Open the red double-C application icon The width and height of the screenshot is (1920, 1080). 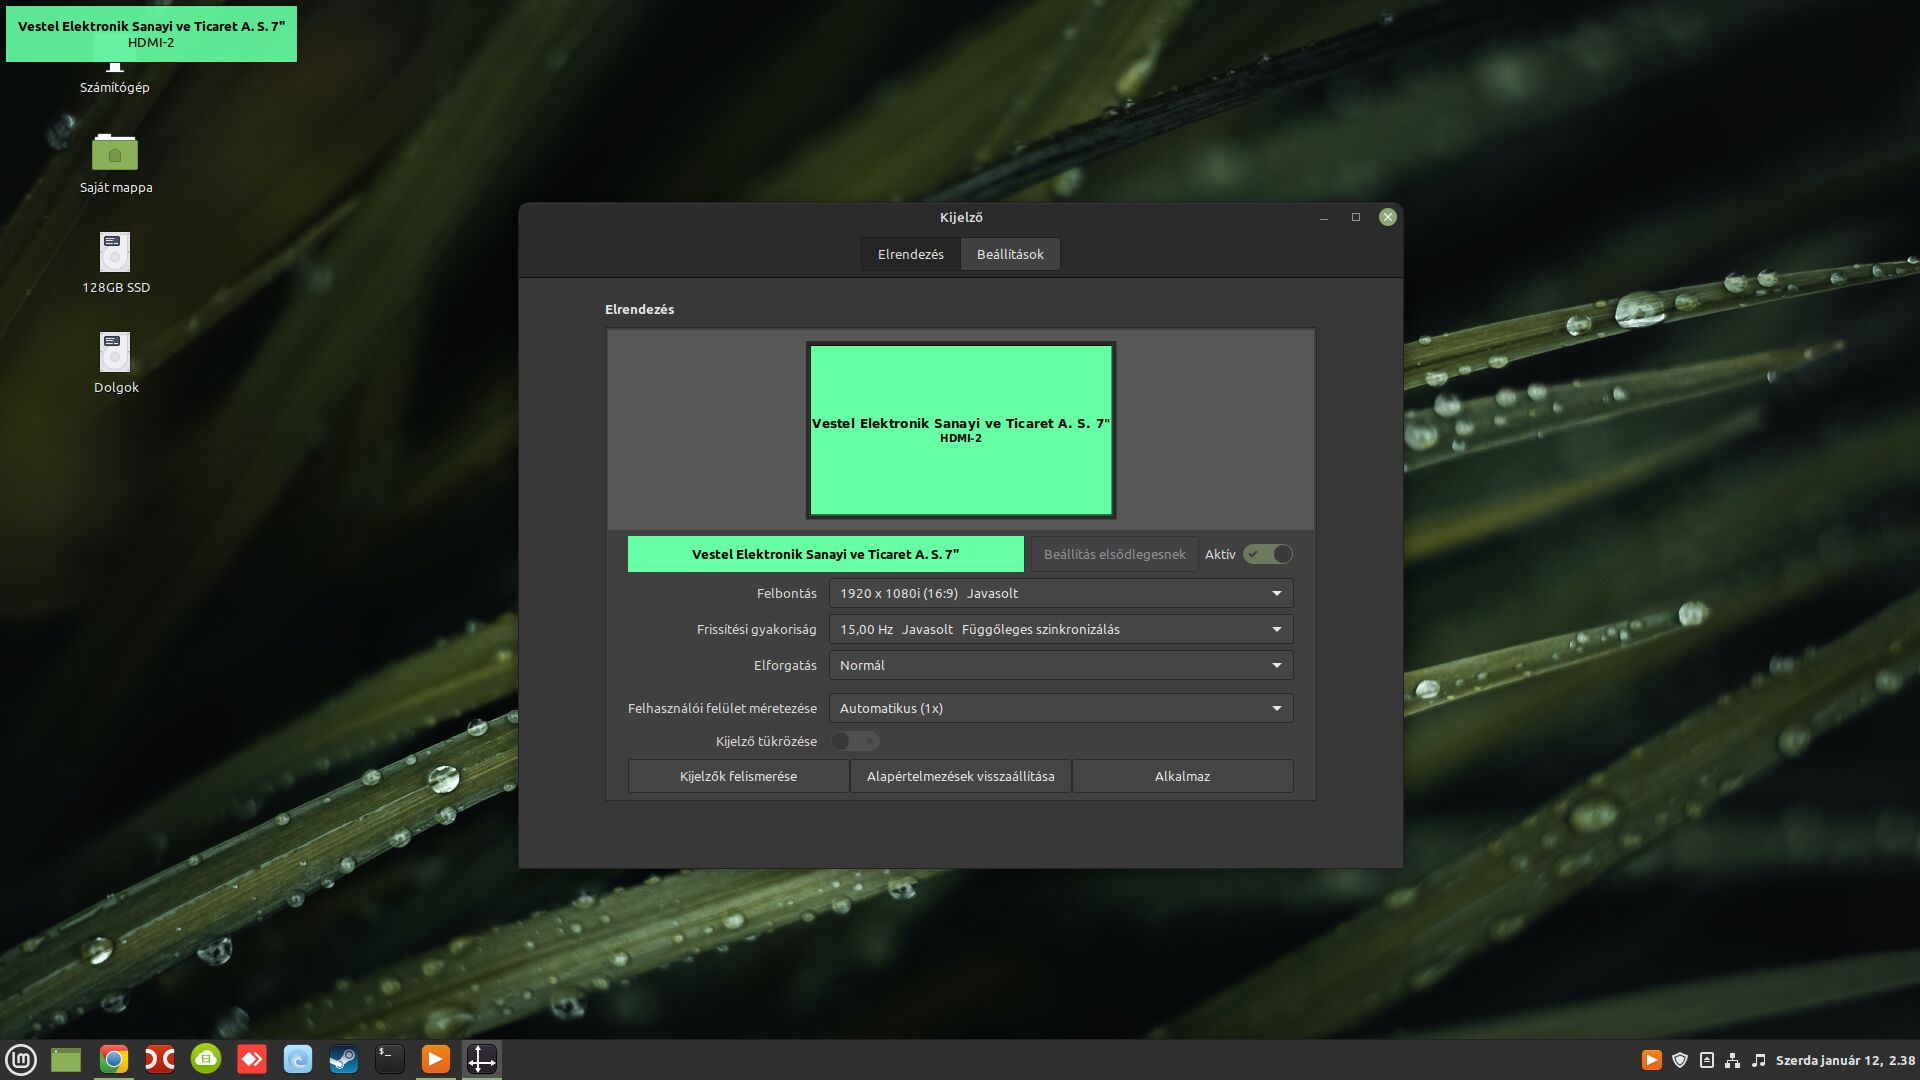pos(160,1059)
